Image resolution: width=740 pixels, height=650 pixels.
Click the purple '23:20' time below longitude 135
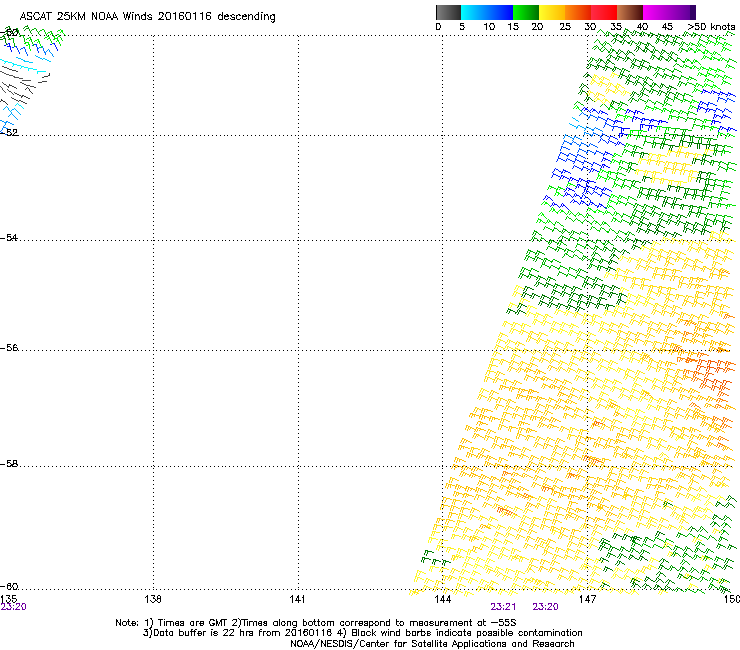13,607
